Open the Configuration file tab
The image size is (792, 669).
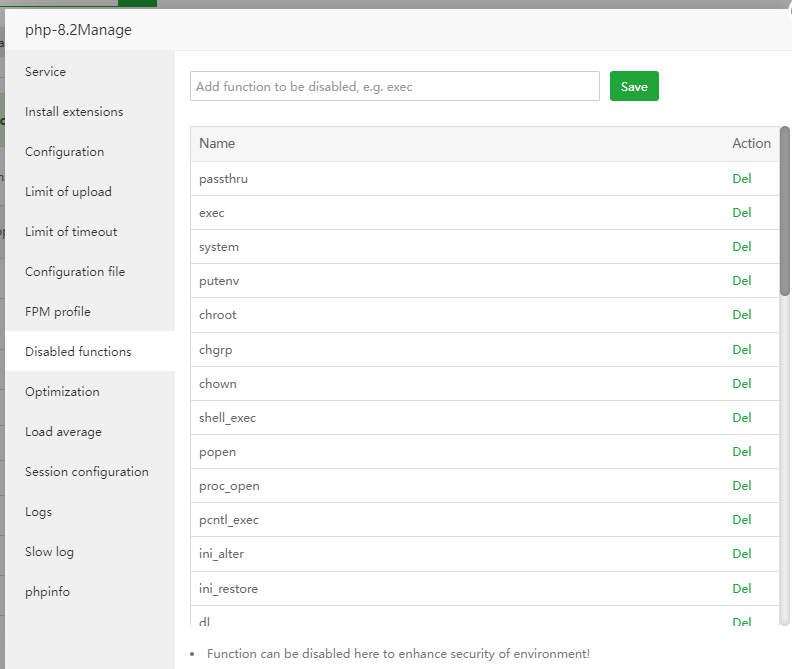(75, 272)
